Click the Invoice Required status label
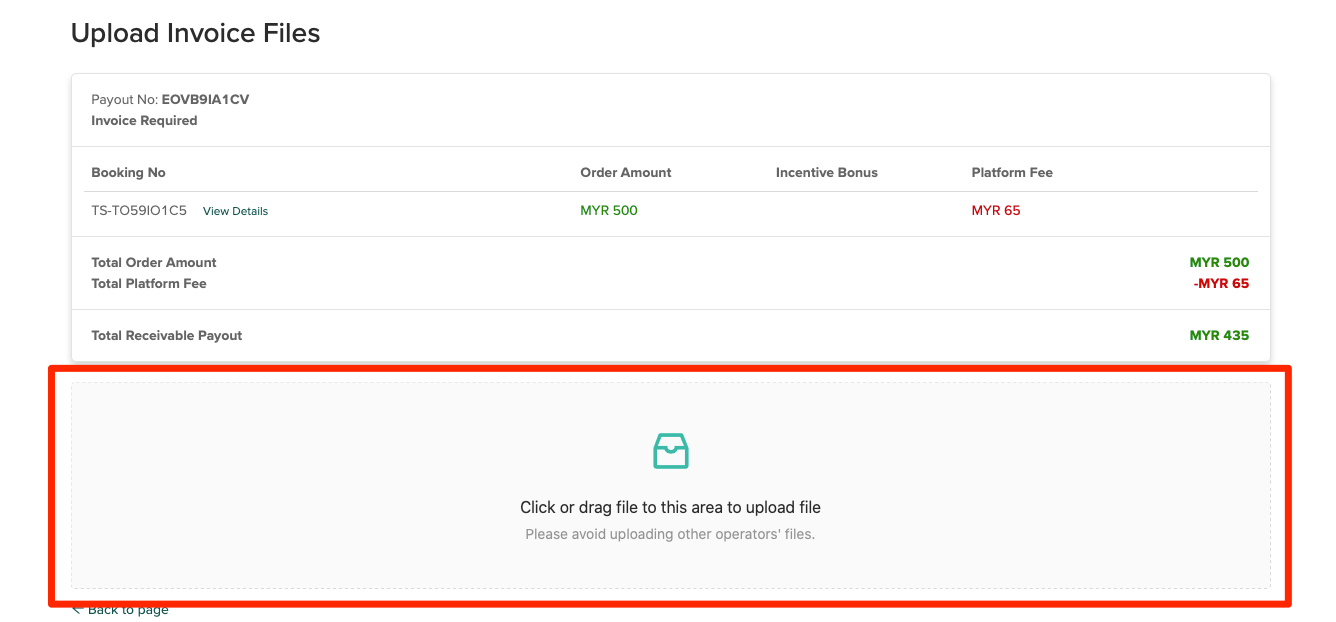 tap(144, 121)
